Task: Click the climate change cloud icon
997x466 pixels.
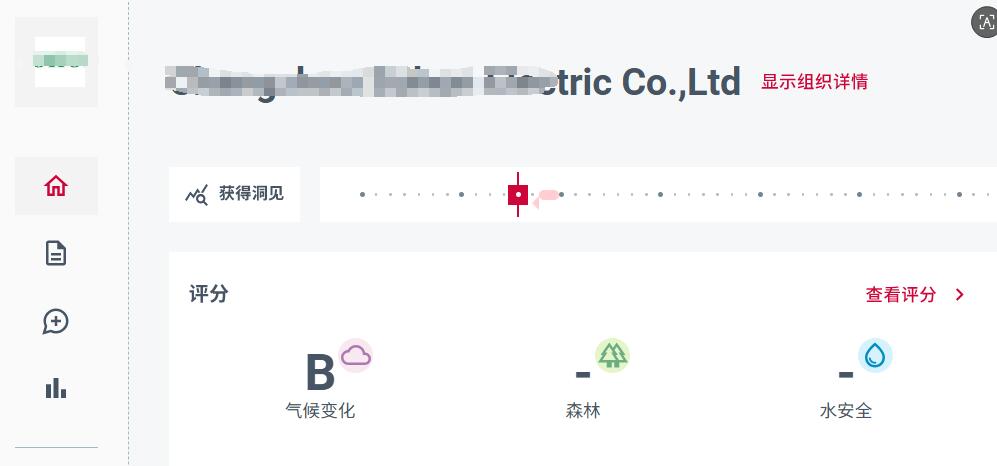Action: 355,355
